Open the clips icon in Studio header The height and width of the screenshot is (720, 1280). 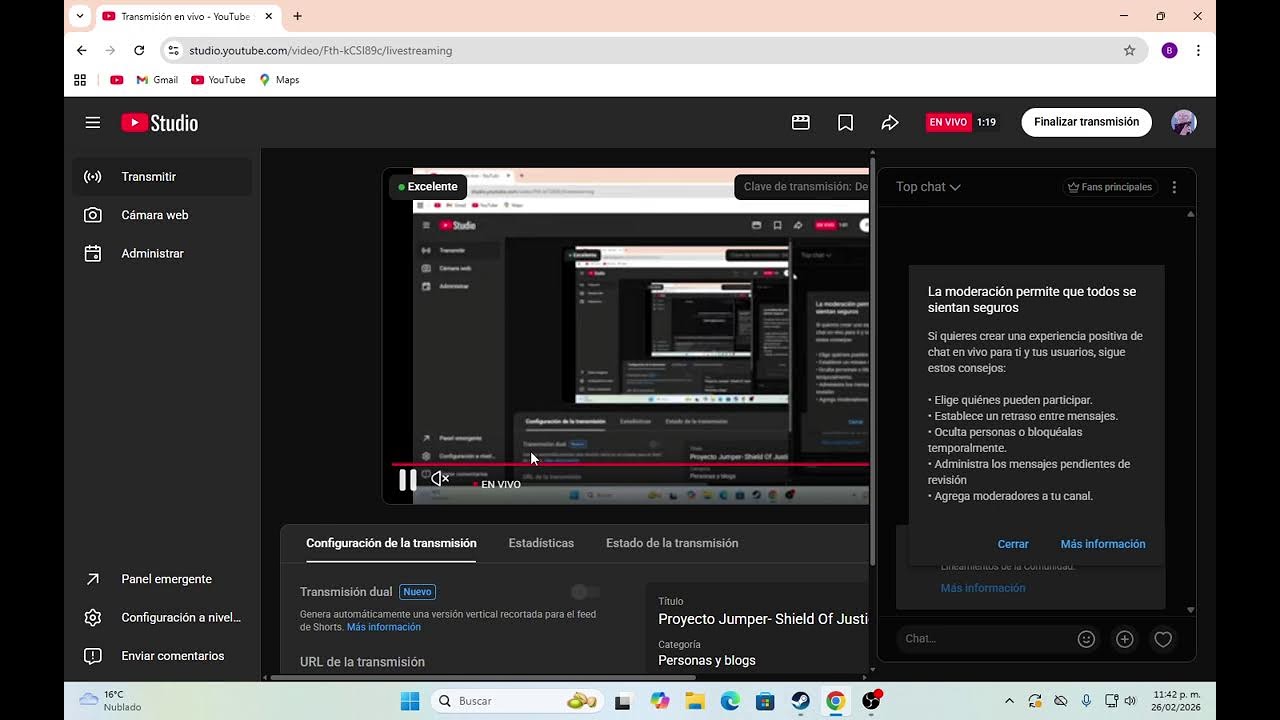801,122
